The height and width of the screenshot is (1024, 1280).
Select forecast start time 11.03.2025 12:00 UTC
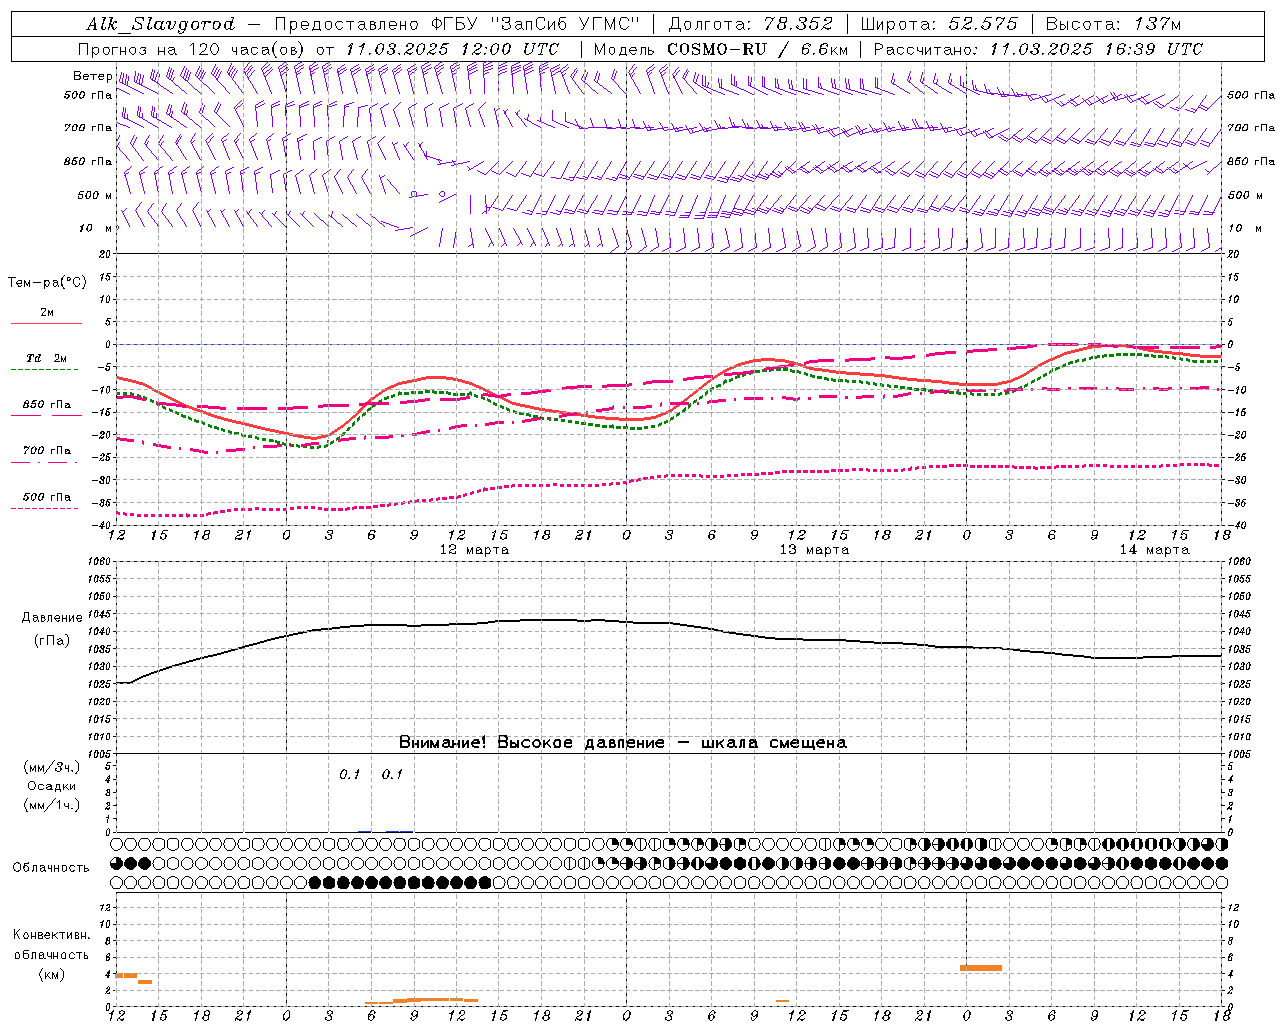452,49
